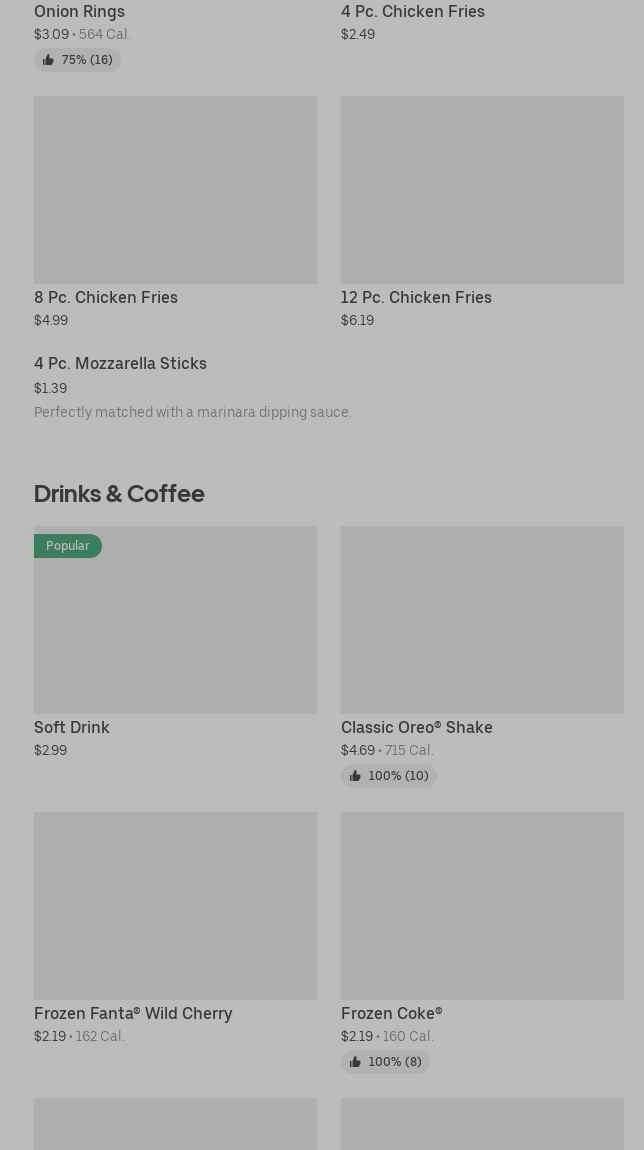The width and height of the screenshot is (644, 1150).
Task: Click the Classic Oreo Shake title text
Action: pos(416,727)
